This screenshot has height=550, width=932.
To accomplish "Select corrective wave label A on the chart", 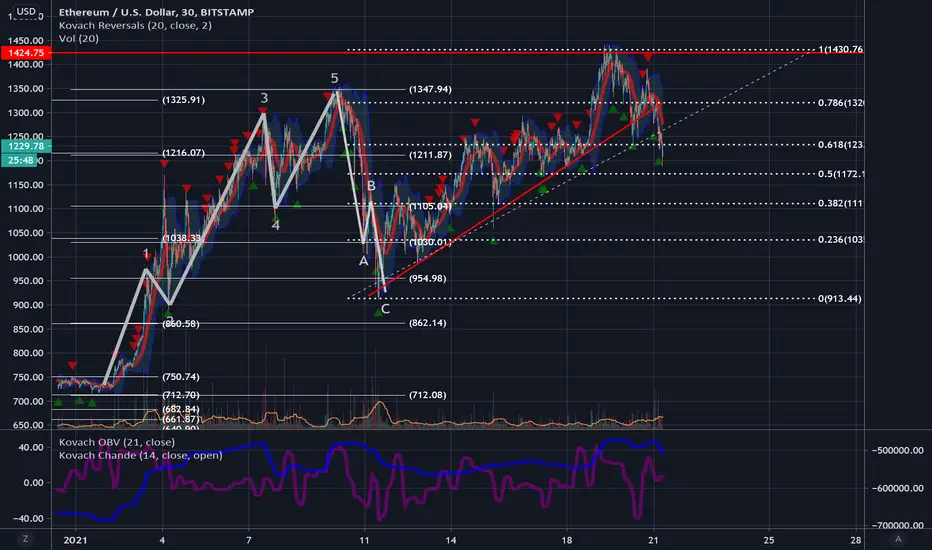I will (x=363, y=260).
